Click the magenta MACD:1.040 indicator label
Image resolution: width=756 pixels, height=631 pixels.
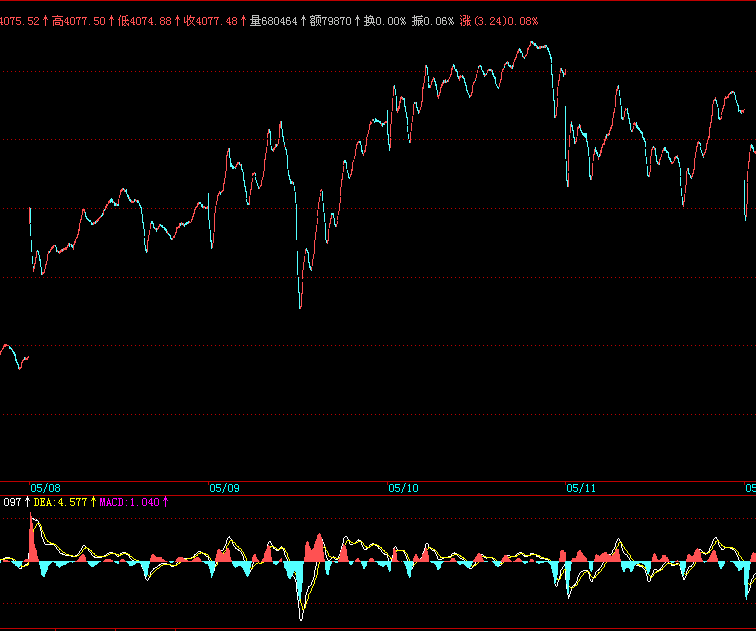pyautogui.click(x=129, y=502)
